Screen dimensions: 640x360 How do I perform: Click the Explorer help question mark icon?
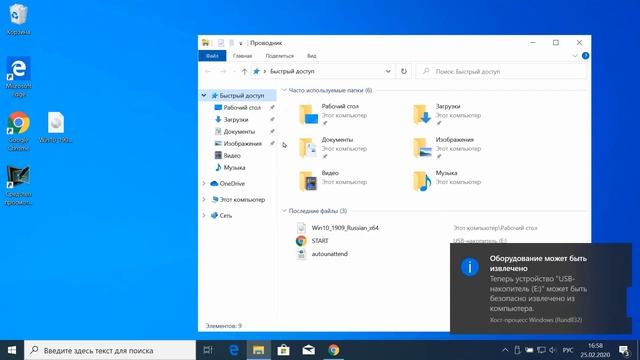(x=585, y=56)
